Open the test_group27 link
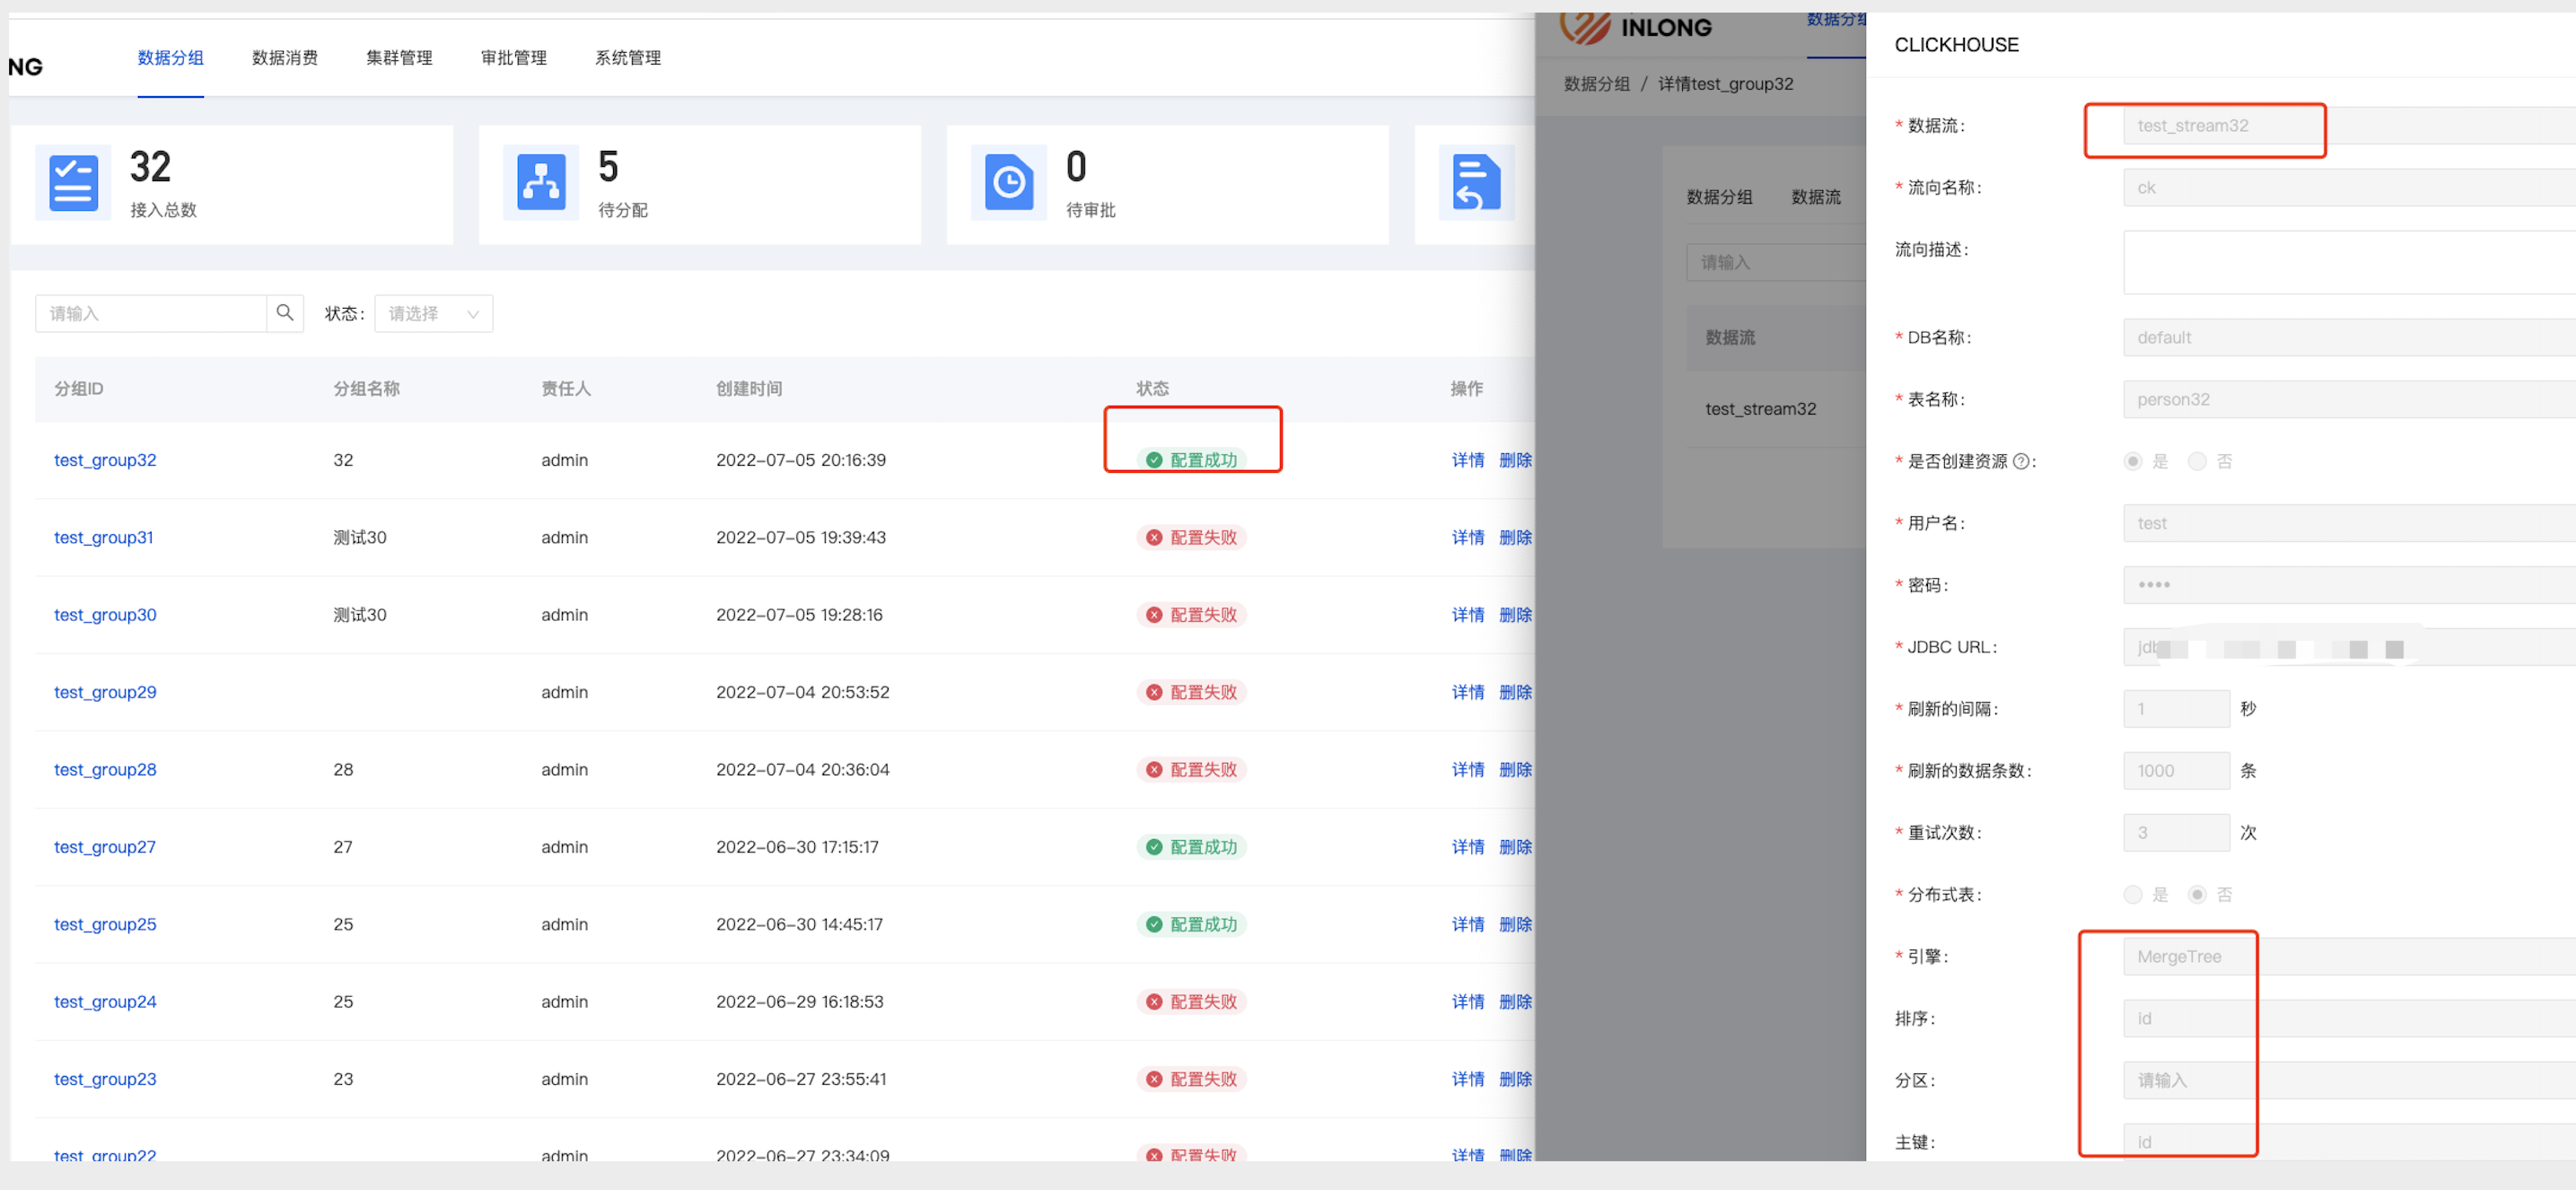The width and height of the screenshot is (2576, 1190). tap(105, 847)
